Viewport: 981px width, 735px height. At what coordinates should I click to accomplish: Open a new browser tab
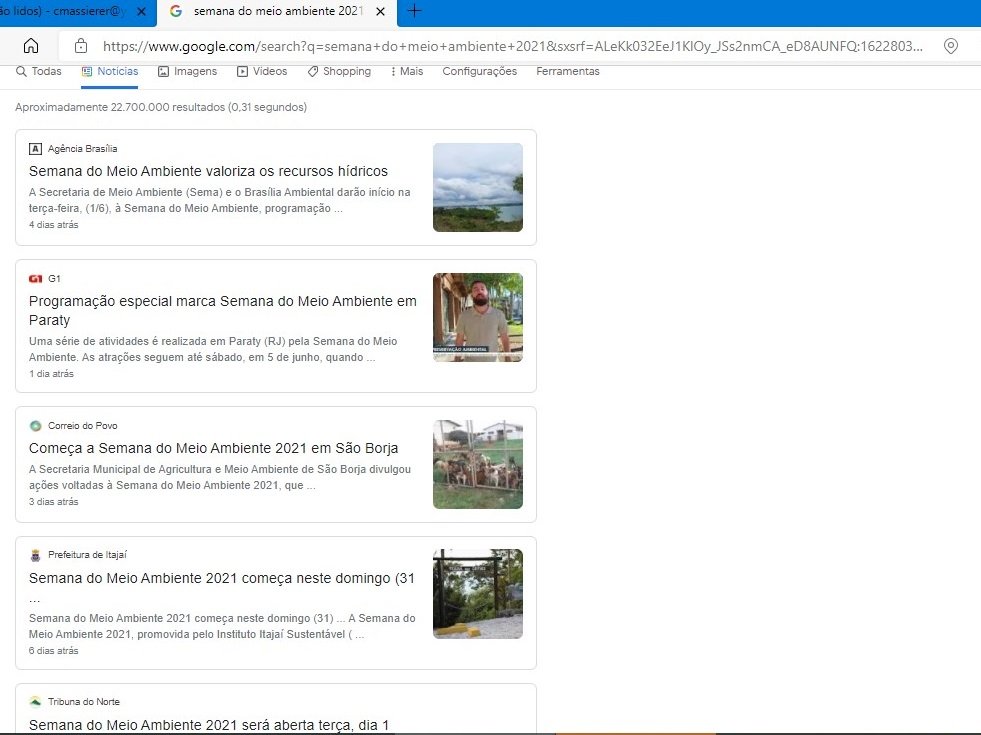tap(414, 11)
